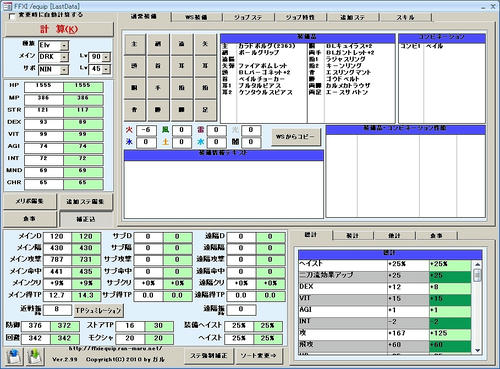Switch to the スキル tab
Viewport: 500px width, 369px height.
click(406, 17)
